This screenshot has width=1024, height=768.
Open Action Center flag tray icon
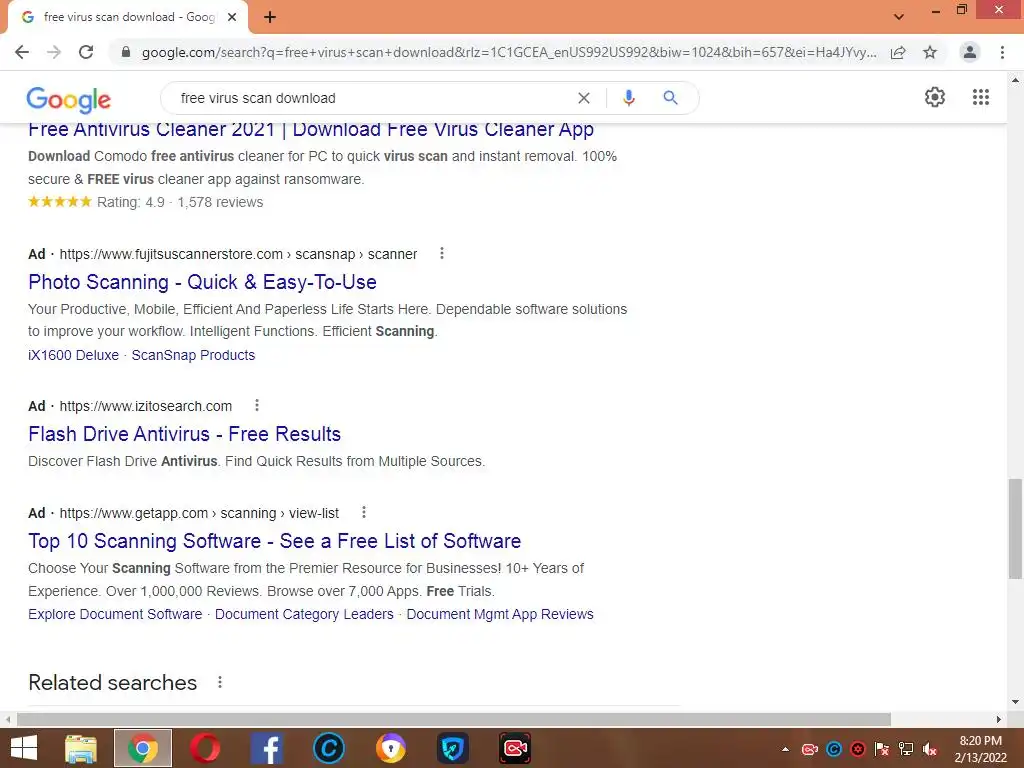(x=882, y=750)
